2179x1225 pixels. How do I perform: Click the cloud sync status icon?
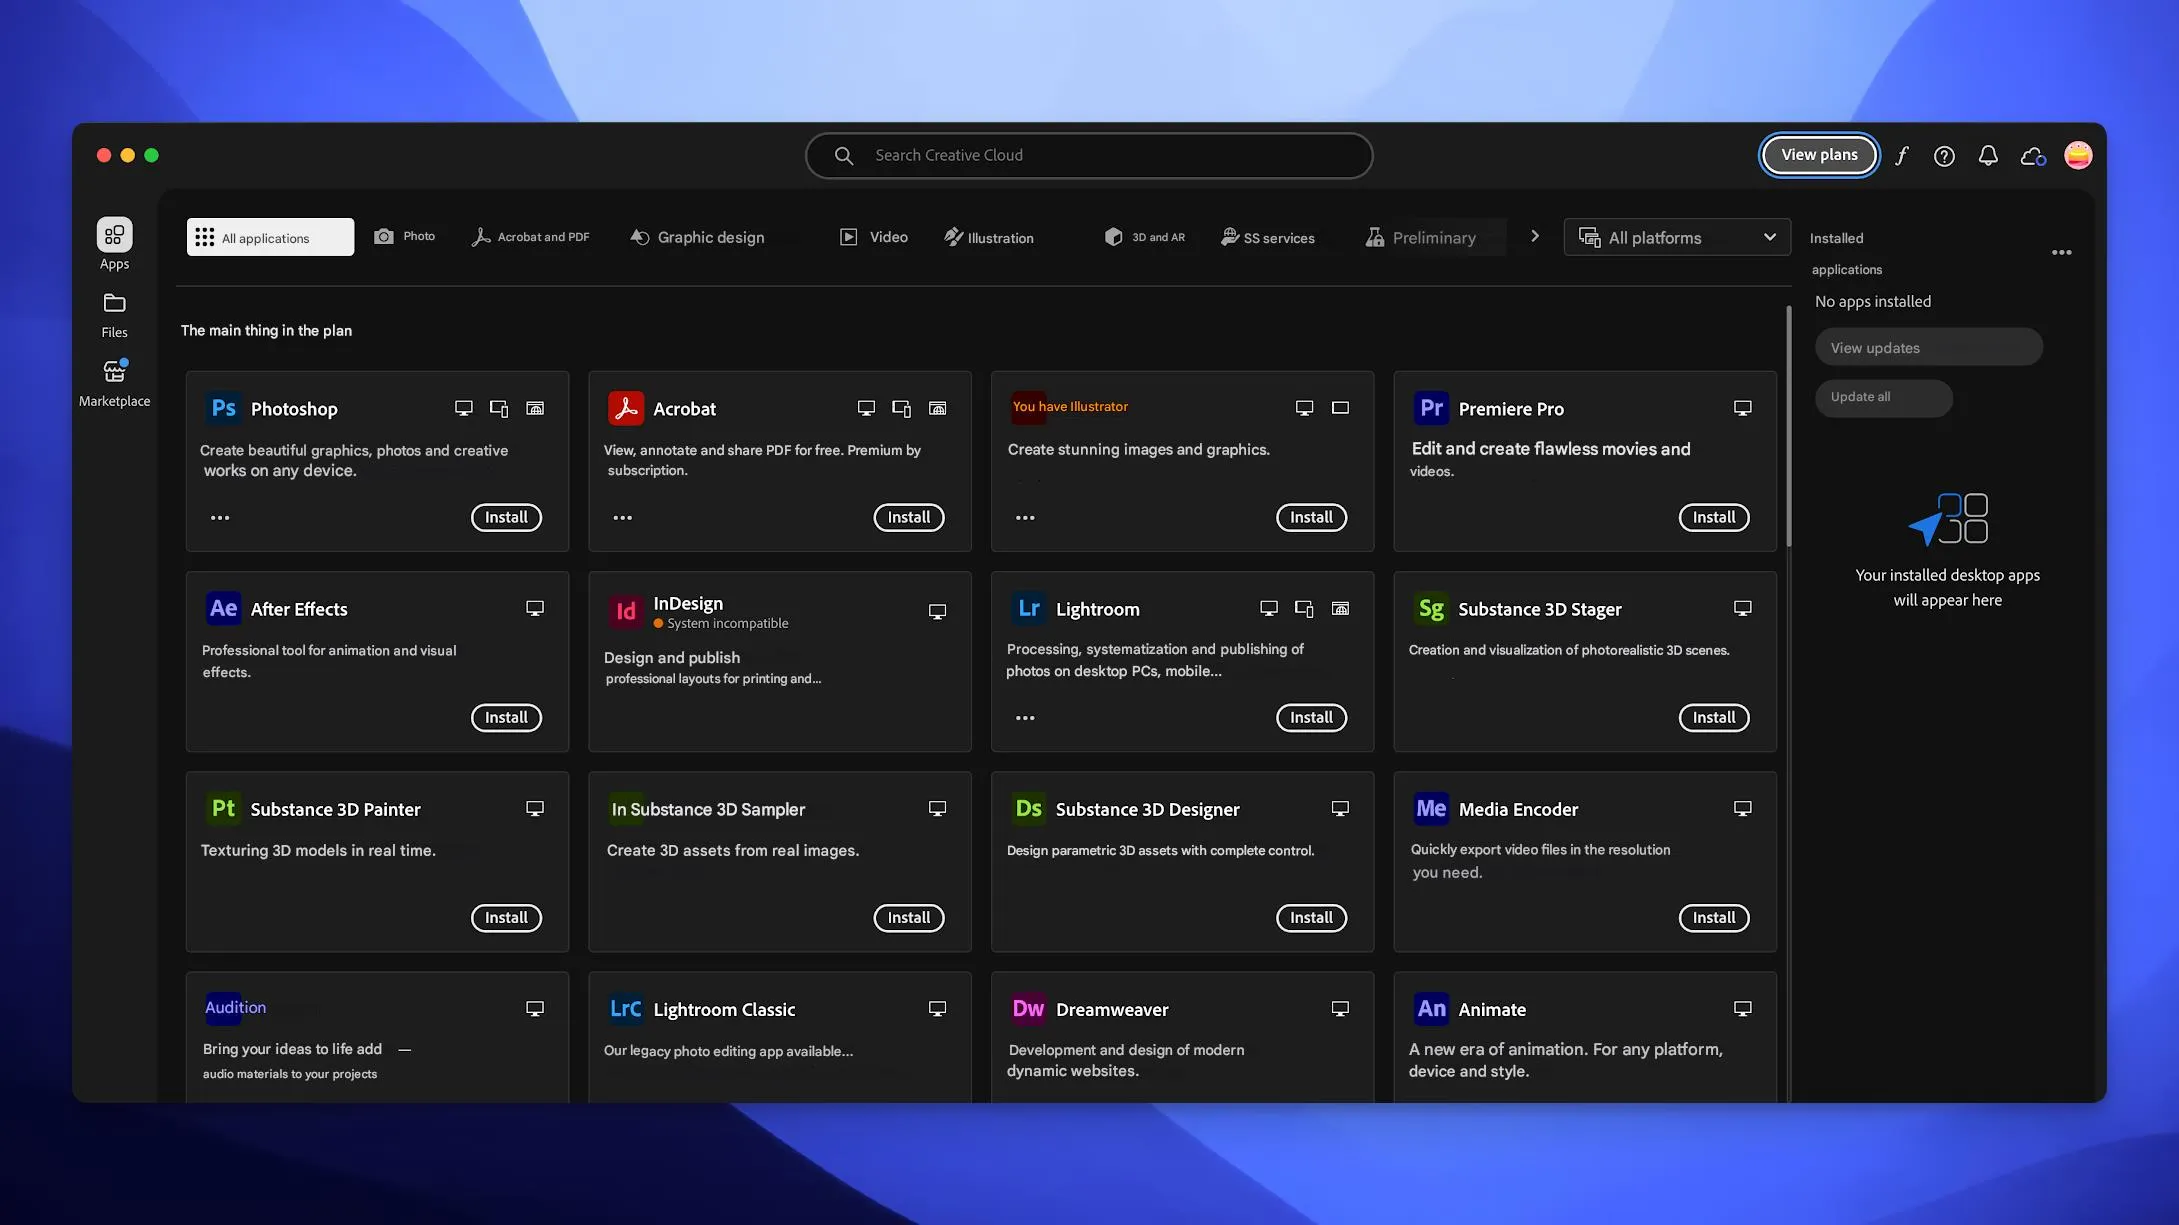[2032, 156]
